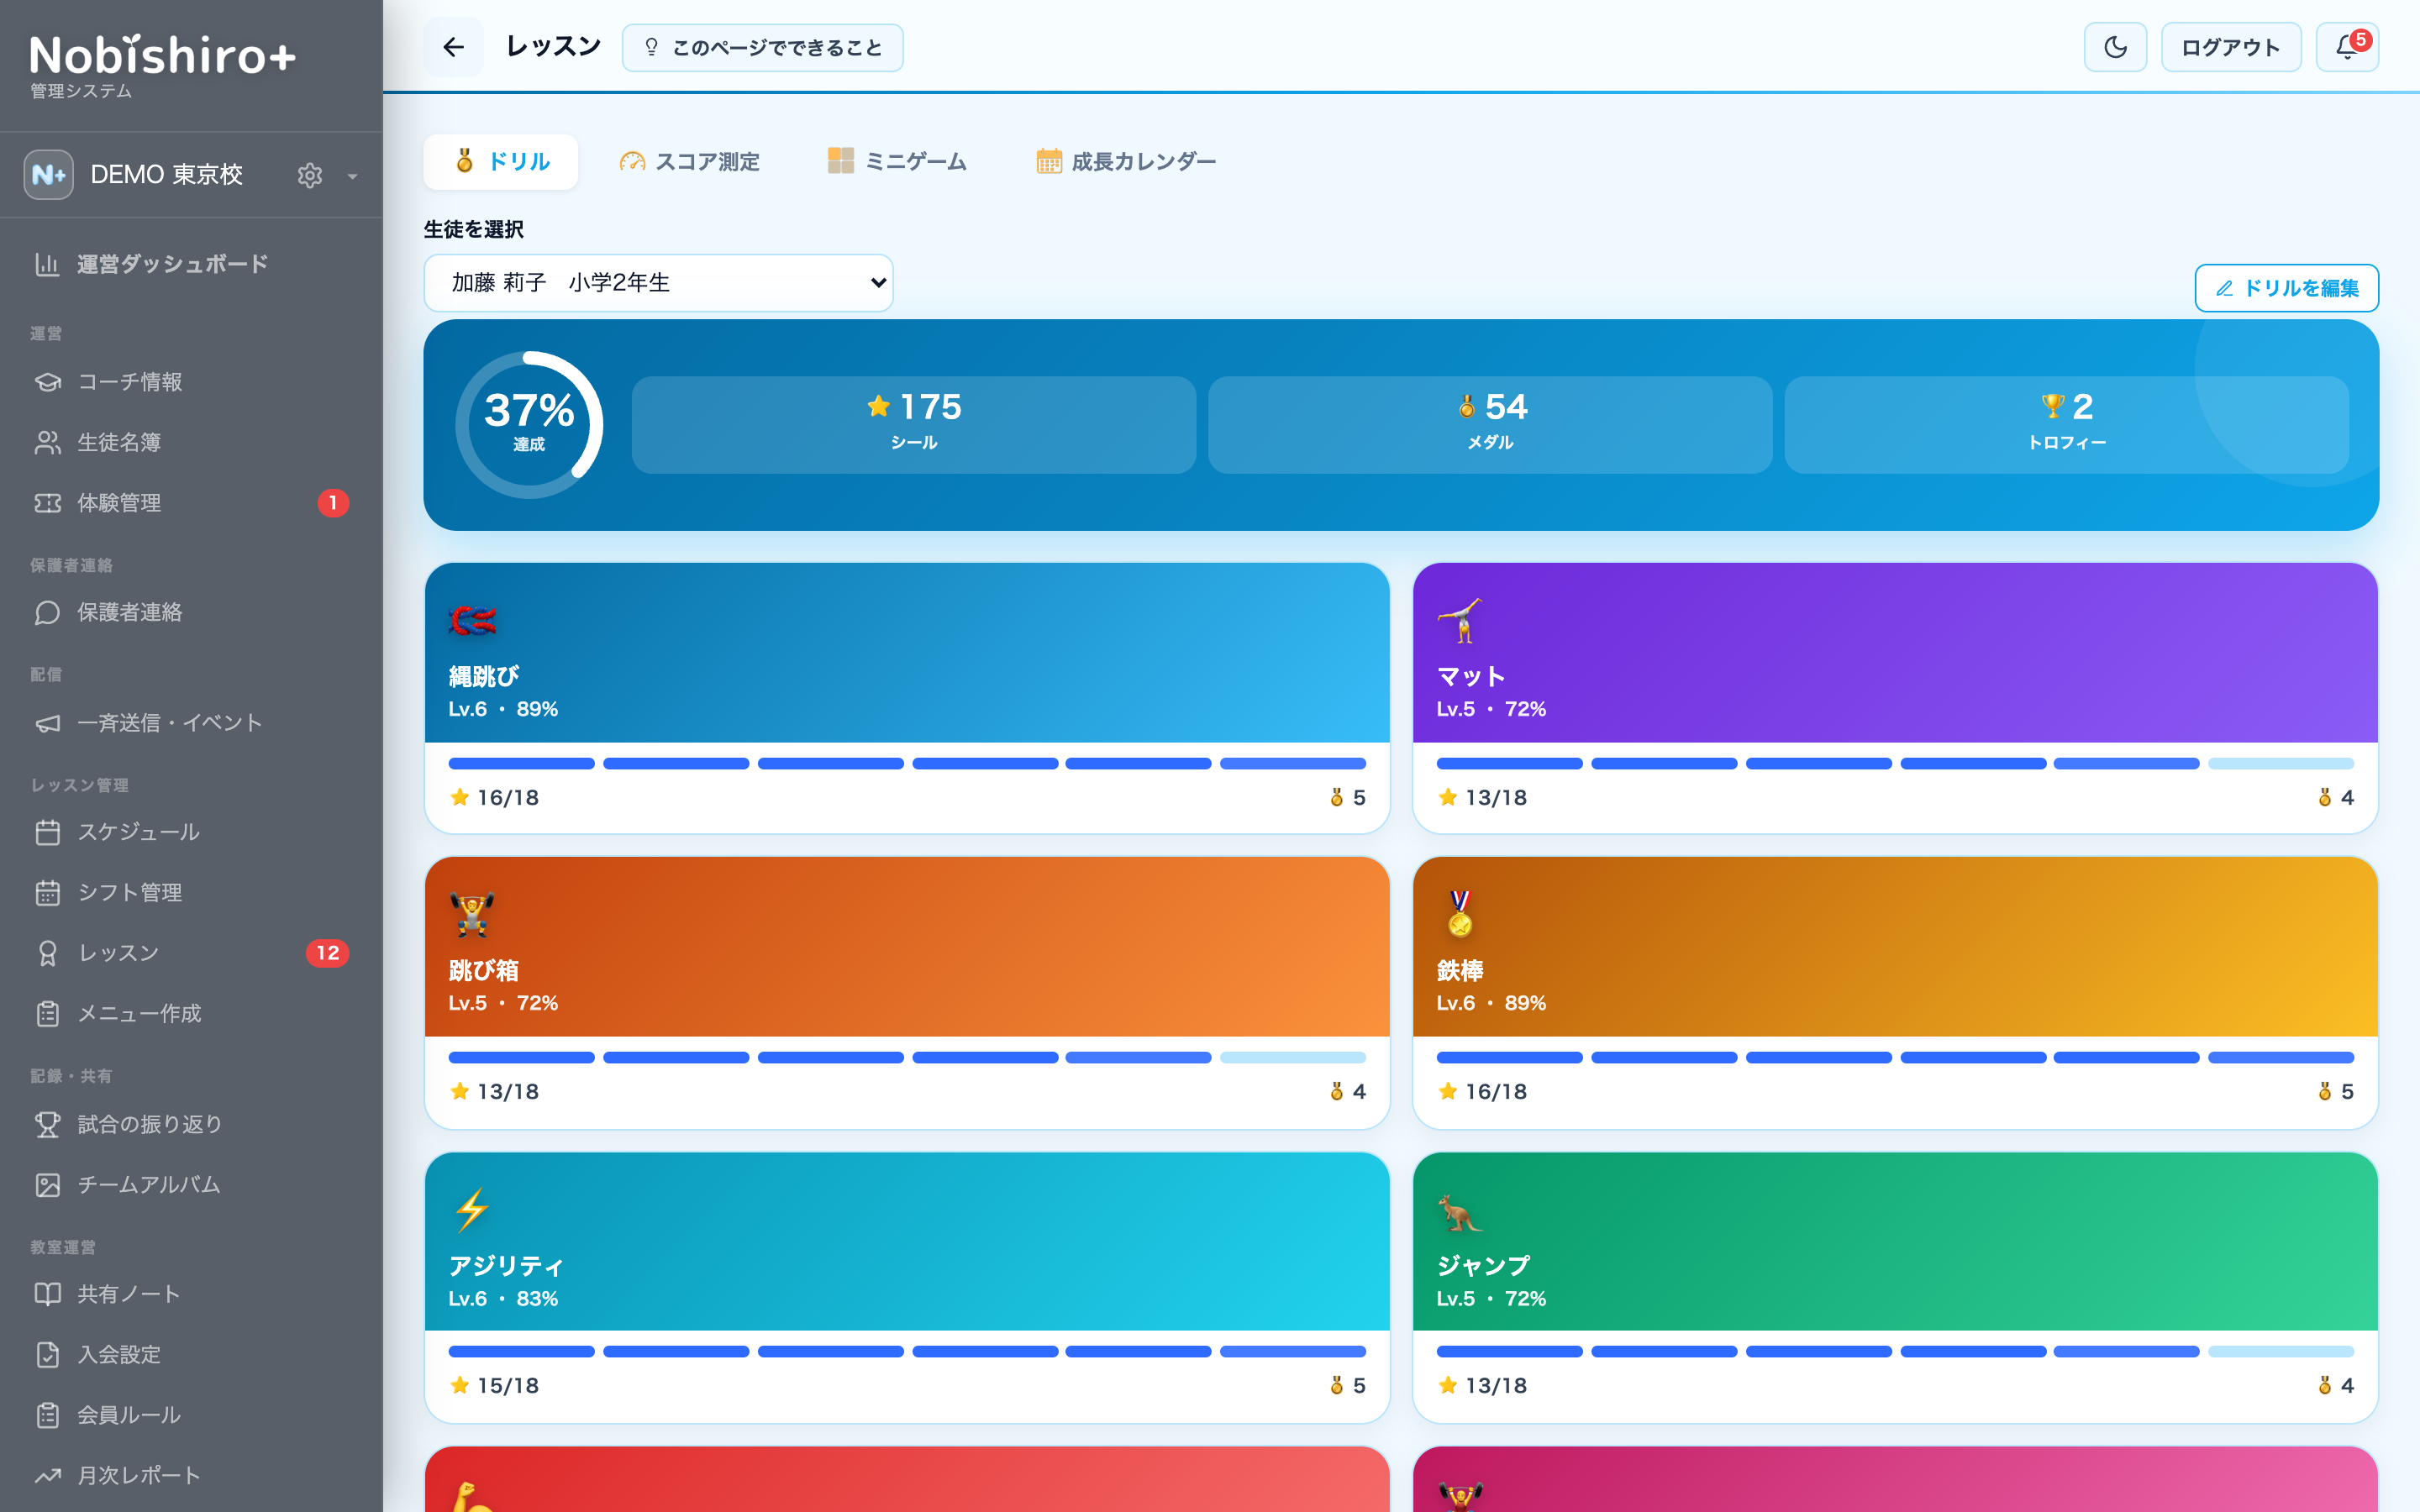Open 体験管理 in the sidebar
Screen dimensions: 2420x1512
pyautogui.click(x=191, y=503)
